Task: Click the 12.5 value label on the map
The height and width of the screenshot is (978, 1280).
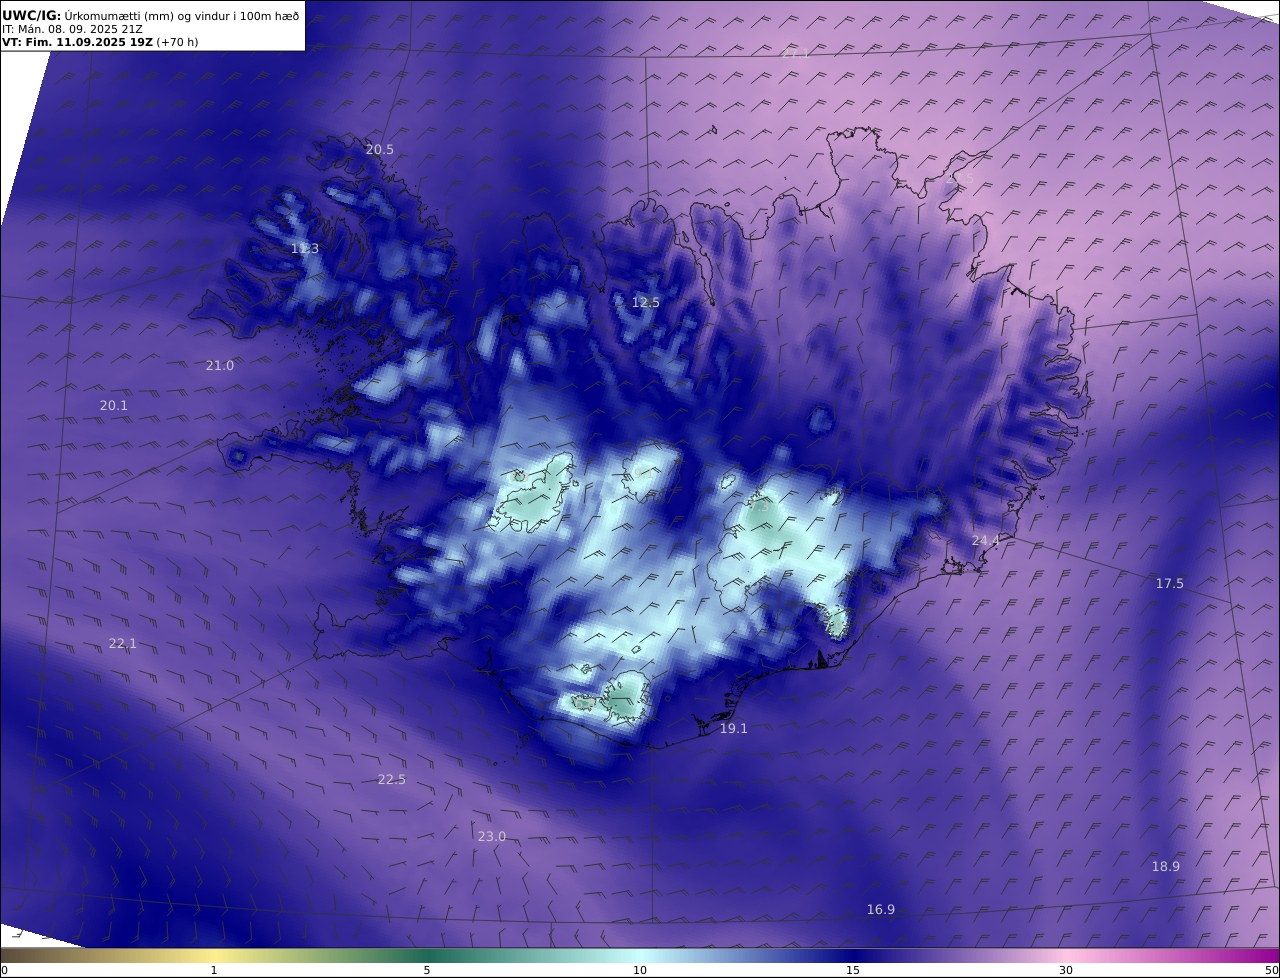Action: 646,302
